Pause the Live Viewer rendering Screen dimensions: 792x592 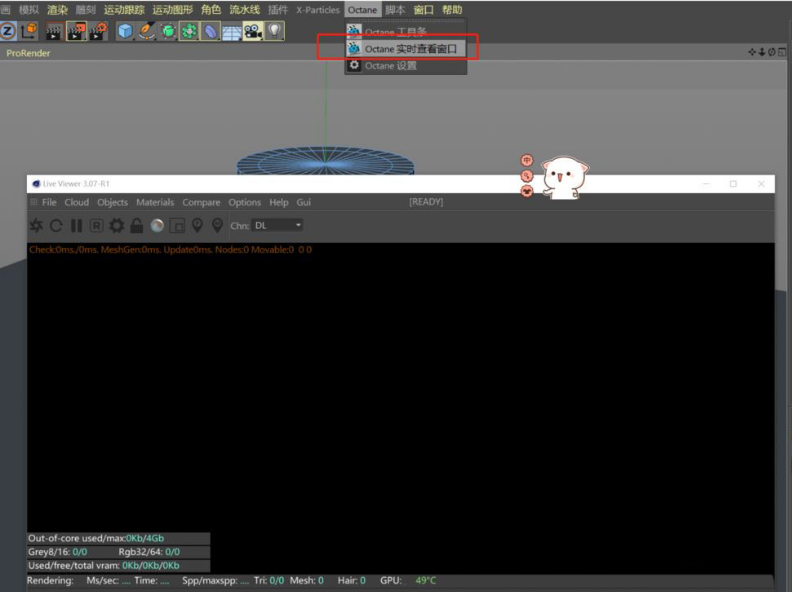pyautogui.click(x=76, y=225)
